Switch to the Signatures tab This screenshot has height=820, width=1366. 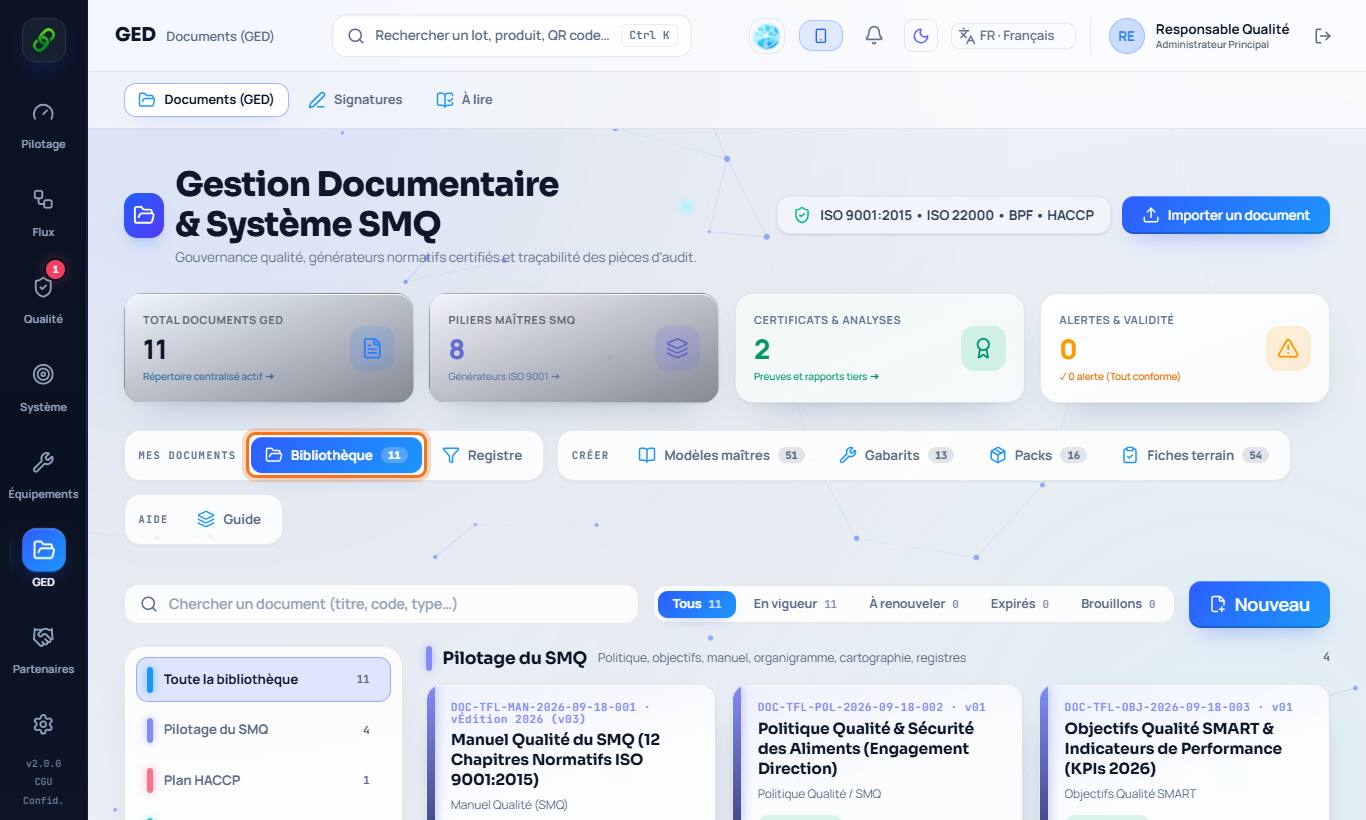point(355,100)
